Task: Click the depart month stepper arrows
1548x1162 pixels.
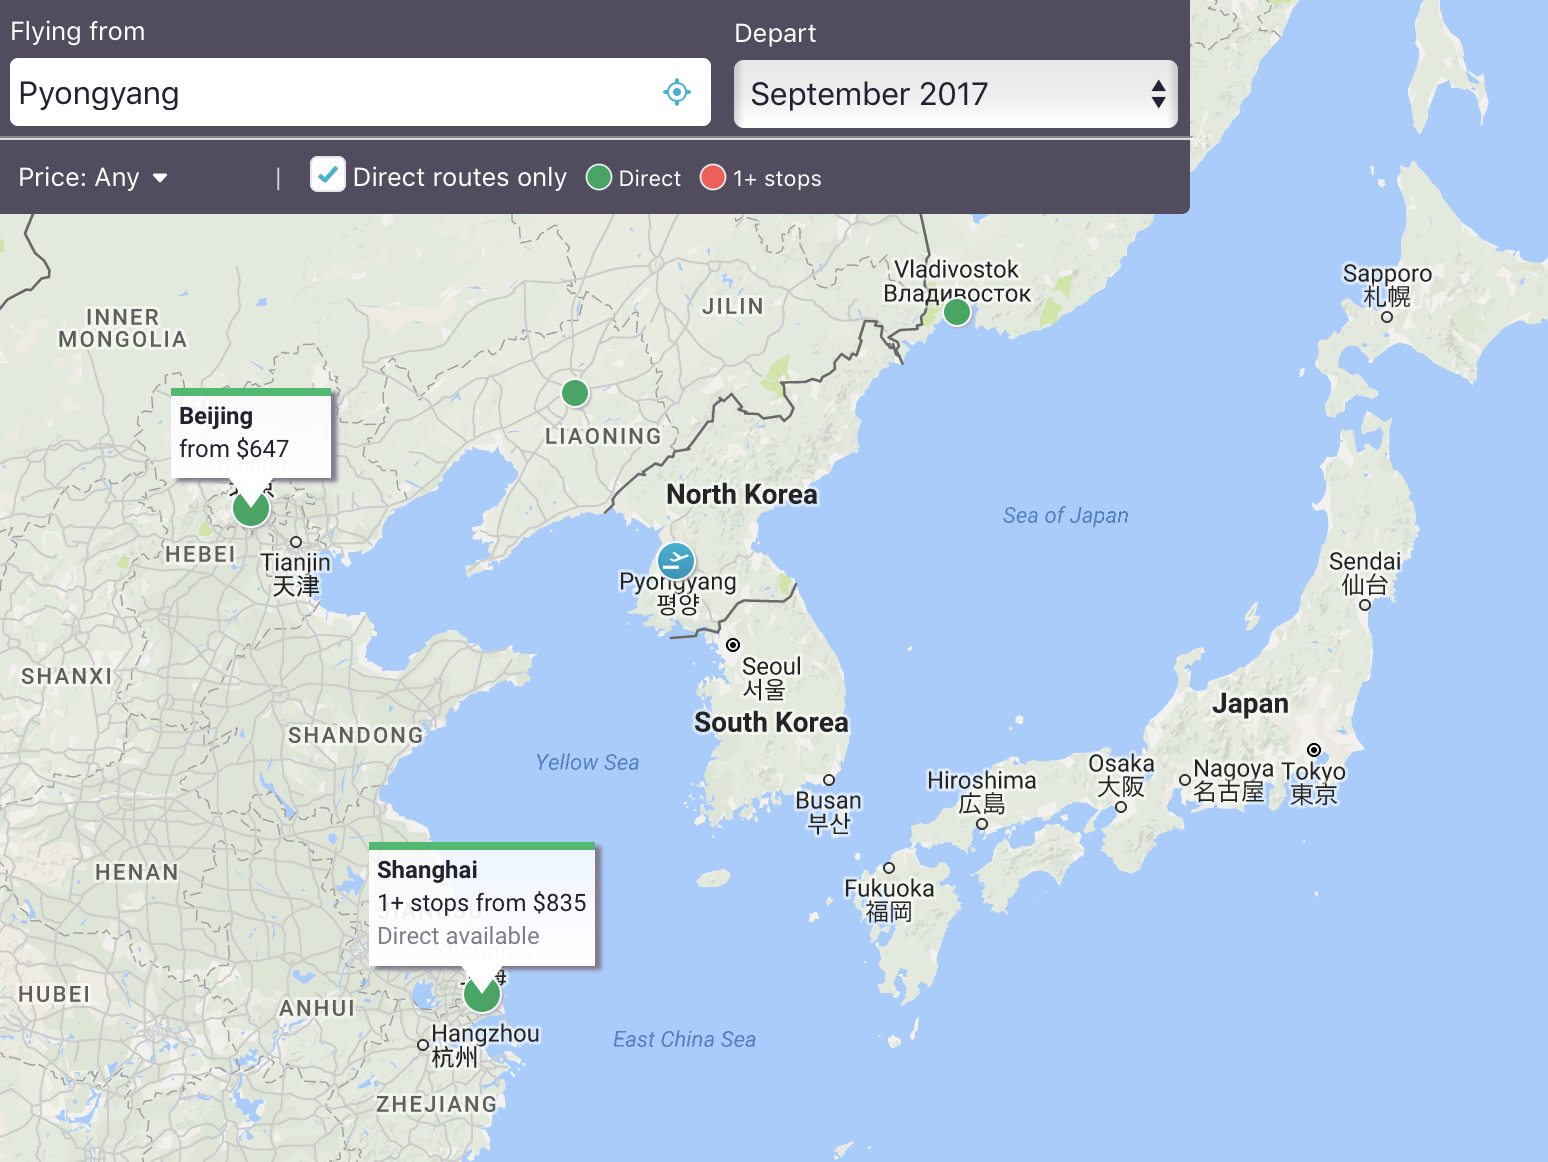Action: point(1158,94)
